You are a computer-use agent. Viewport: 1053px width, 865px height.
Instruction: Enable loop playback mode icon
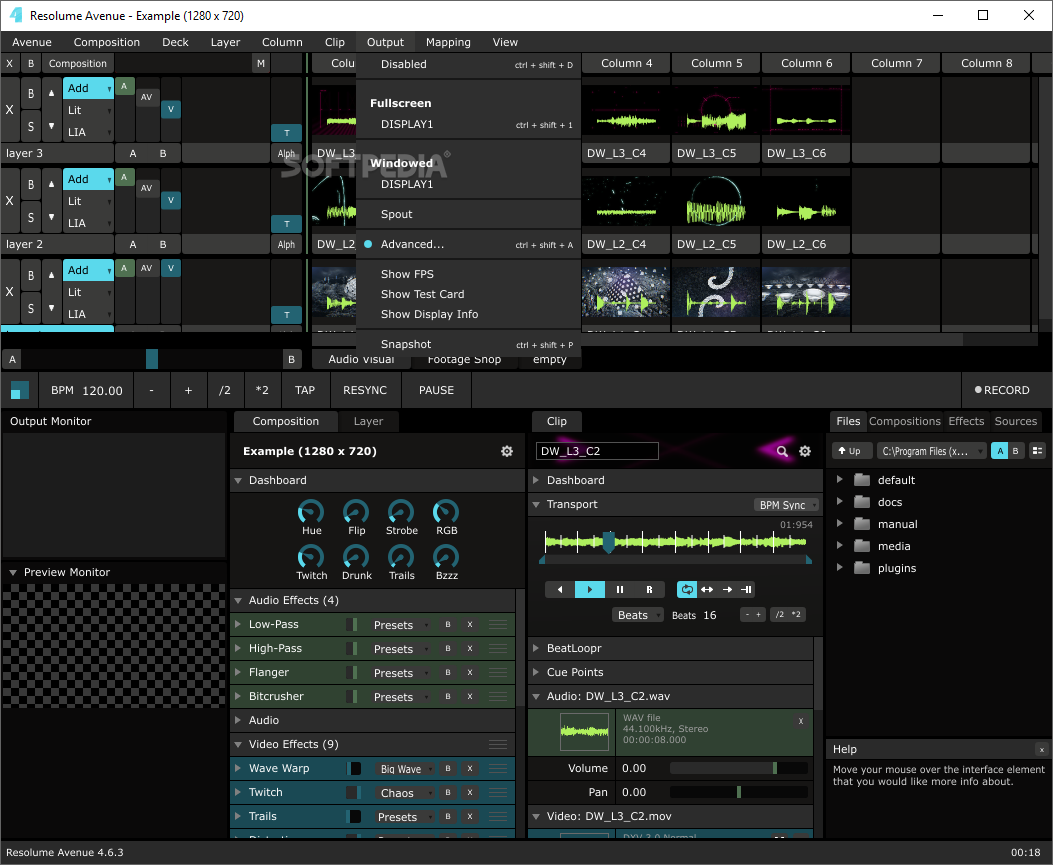[x=686, y=590]
